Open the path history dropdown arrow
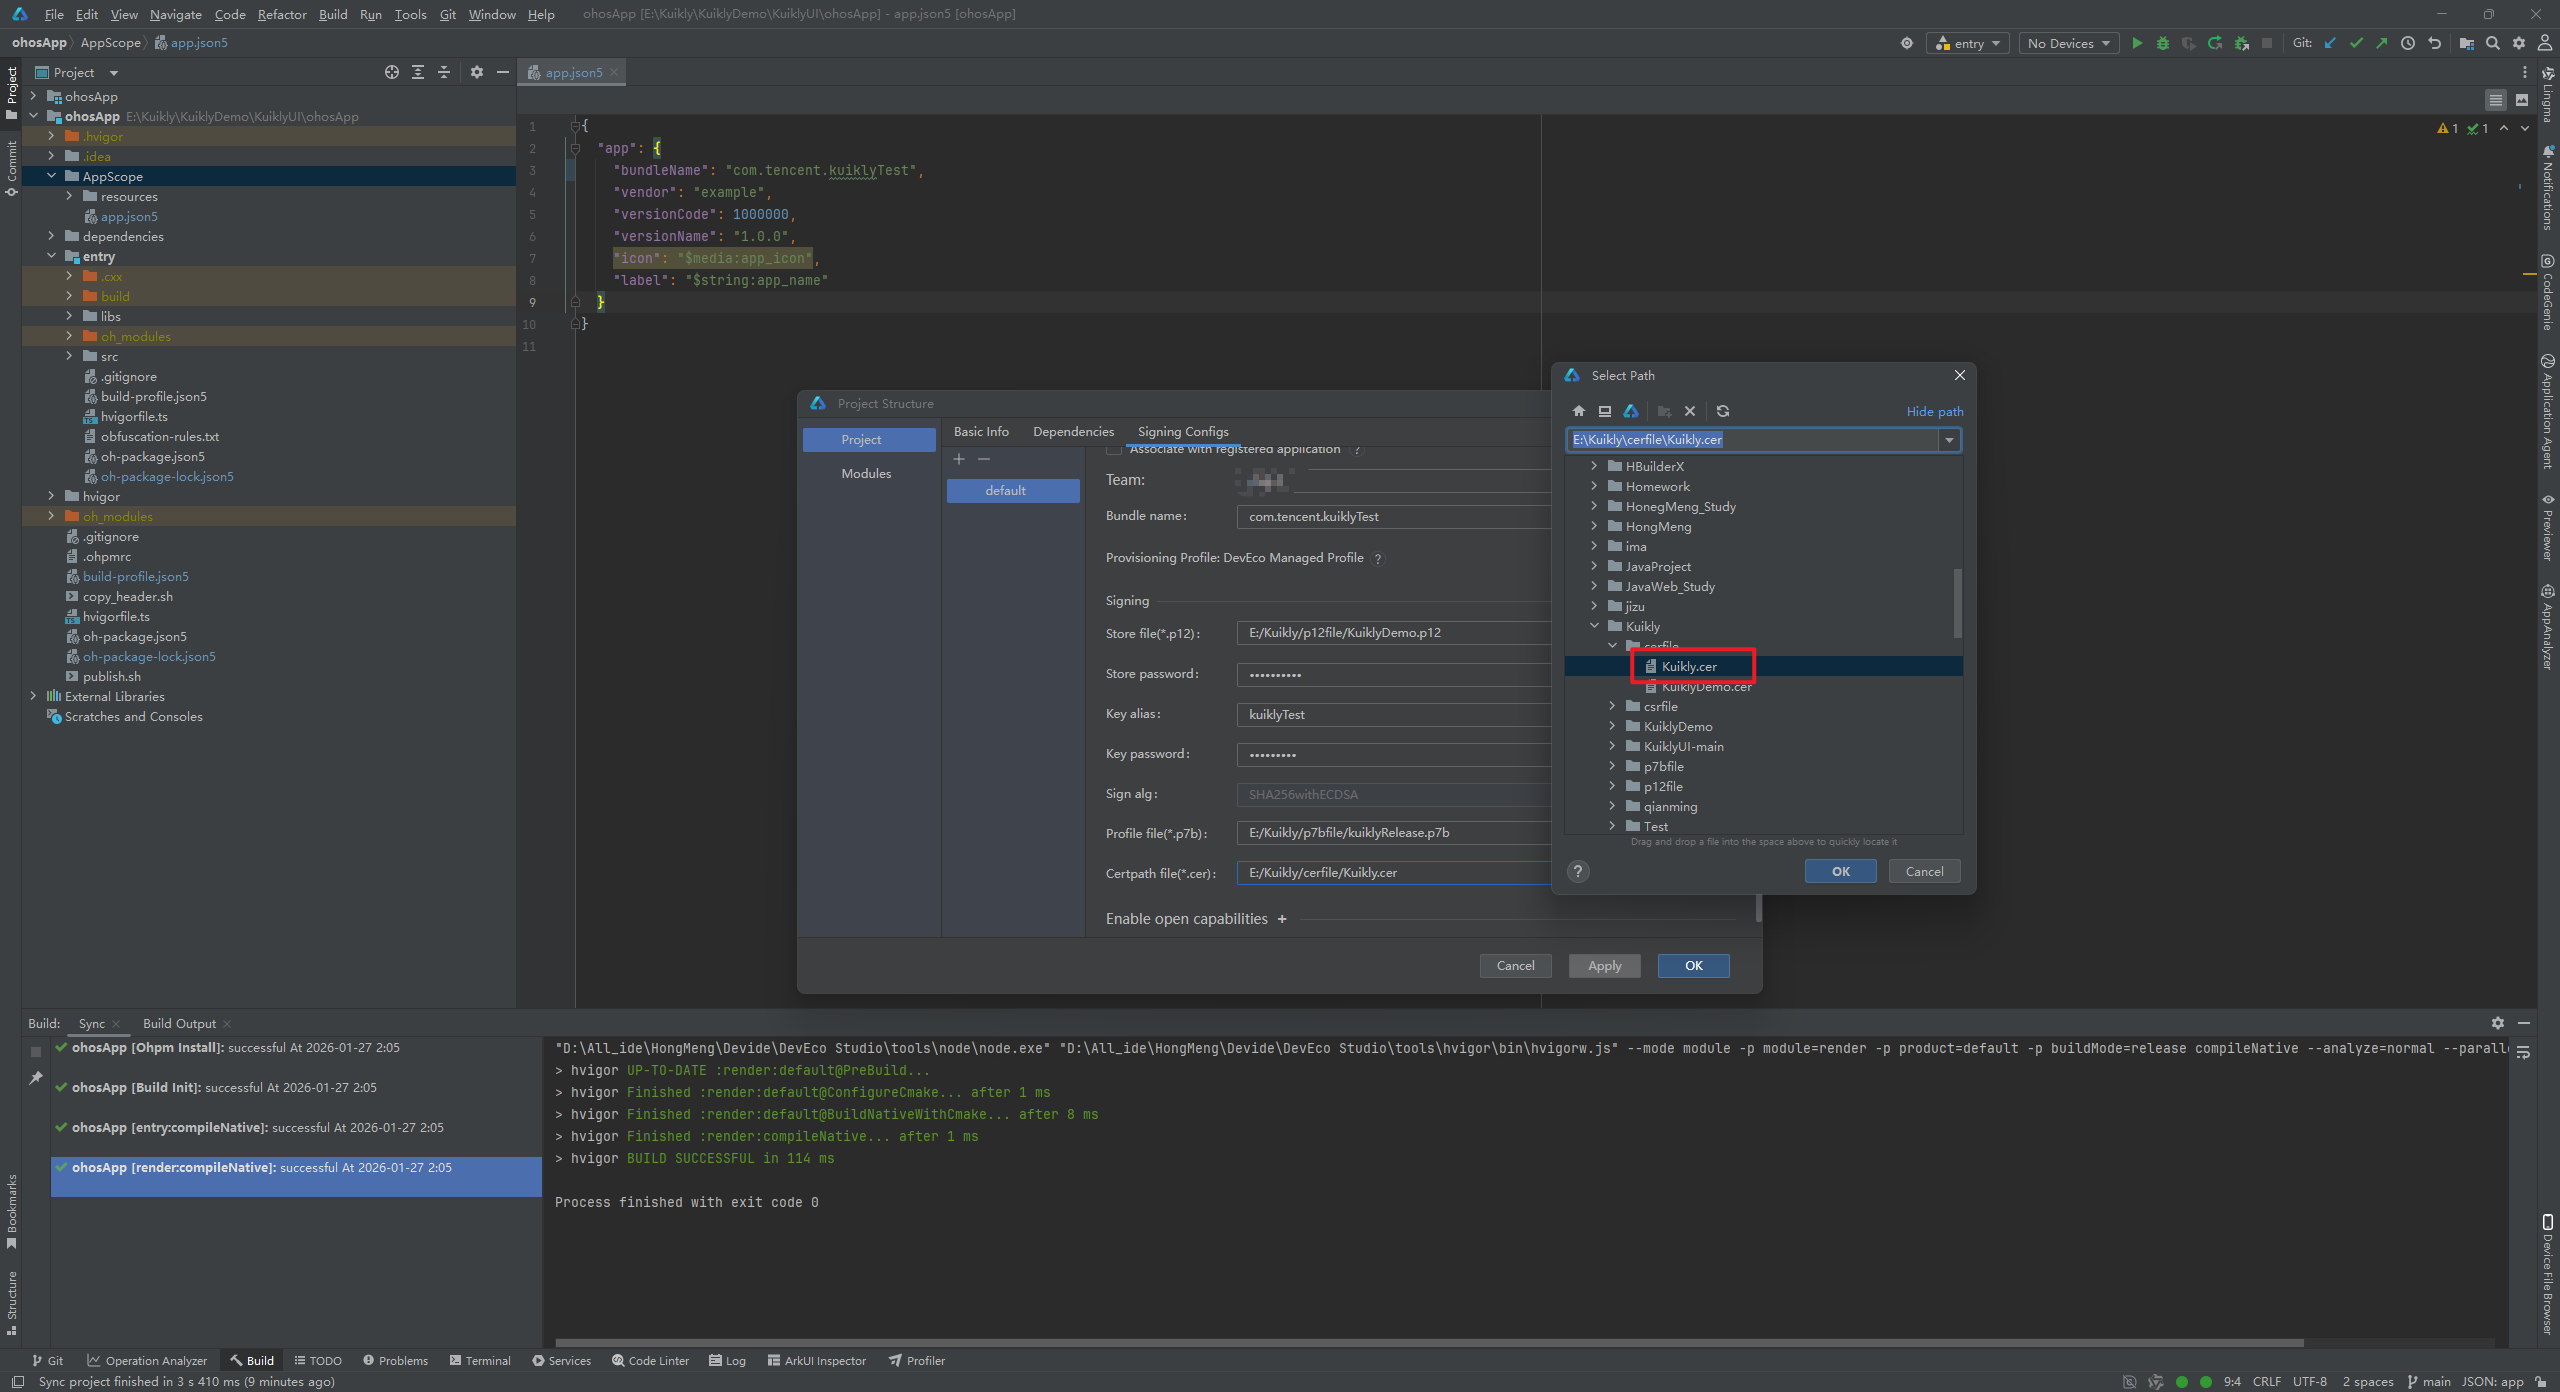Image resolution: width=2560 pixels, height=1392 pixels. click(x=1949, y=440)
